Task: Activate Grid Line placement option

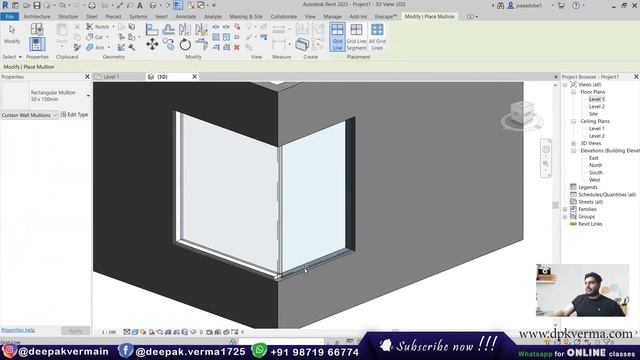Action: (x=337, y=37)
